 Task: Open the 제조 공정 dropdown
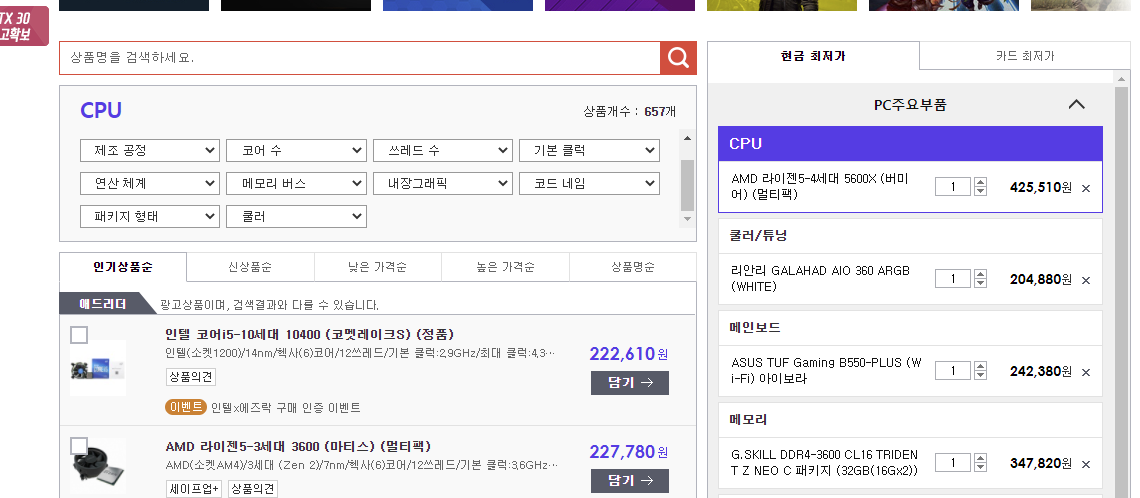[x=149, y=150]
